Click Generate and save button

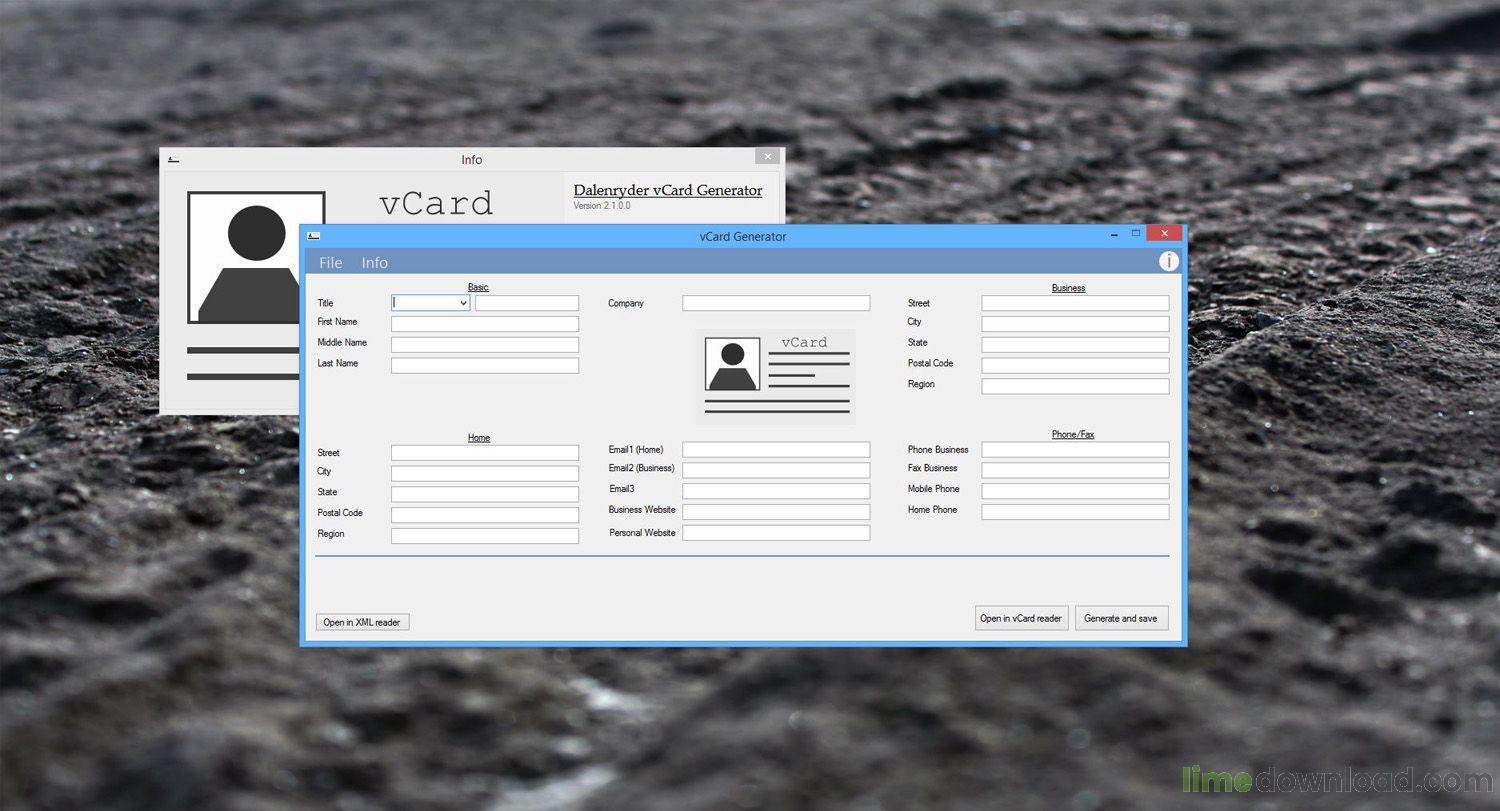(1120, 618)
